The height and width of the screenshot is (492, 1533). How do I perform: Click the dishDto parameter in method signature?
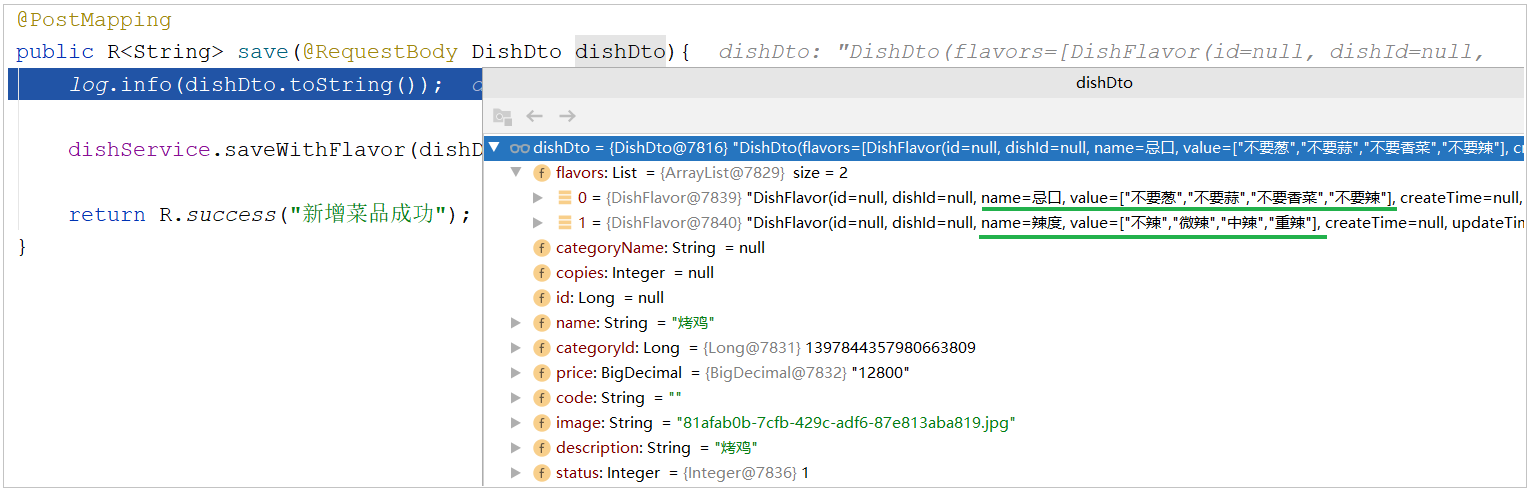pyautogui.click(x=620, y=52)
